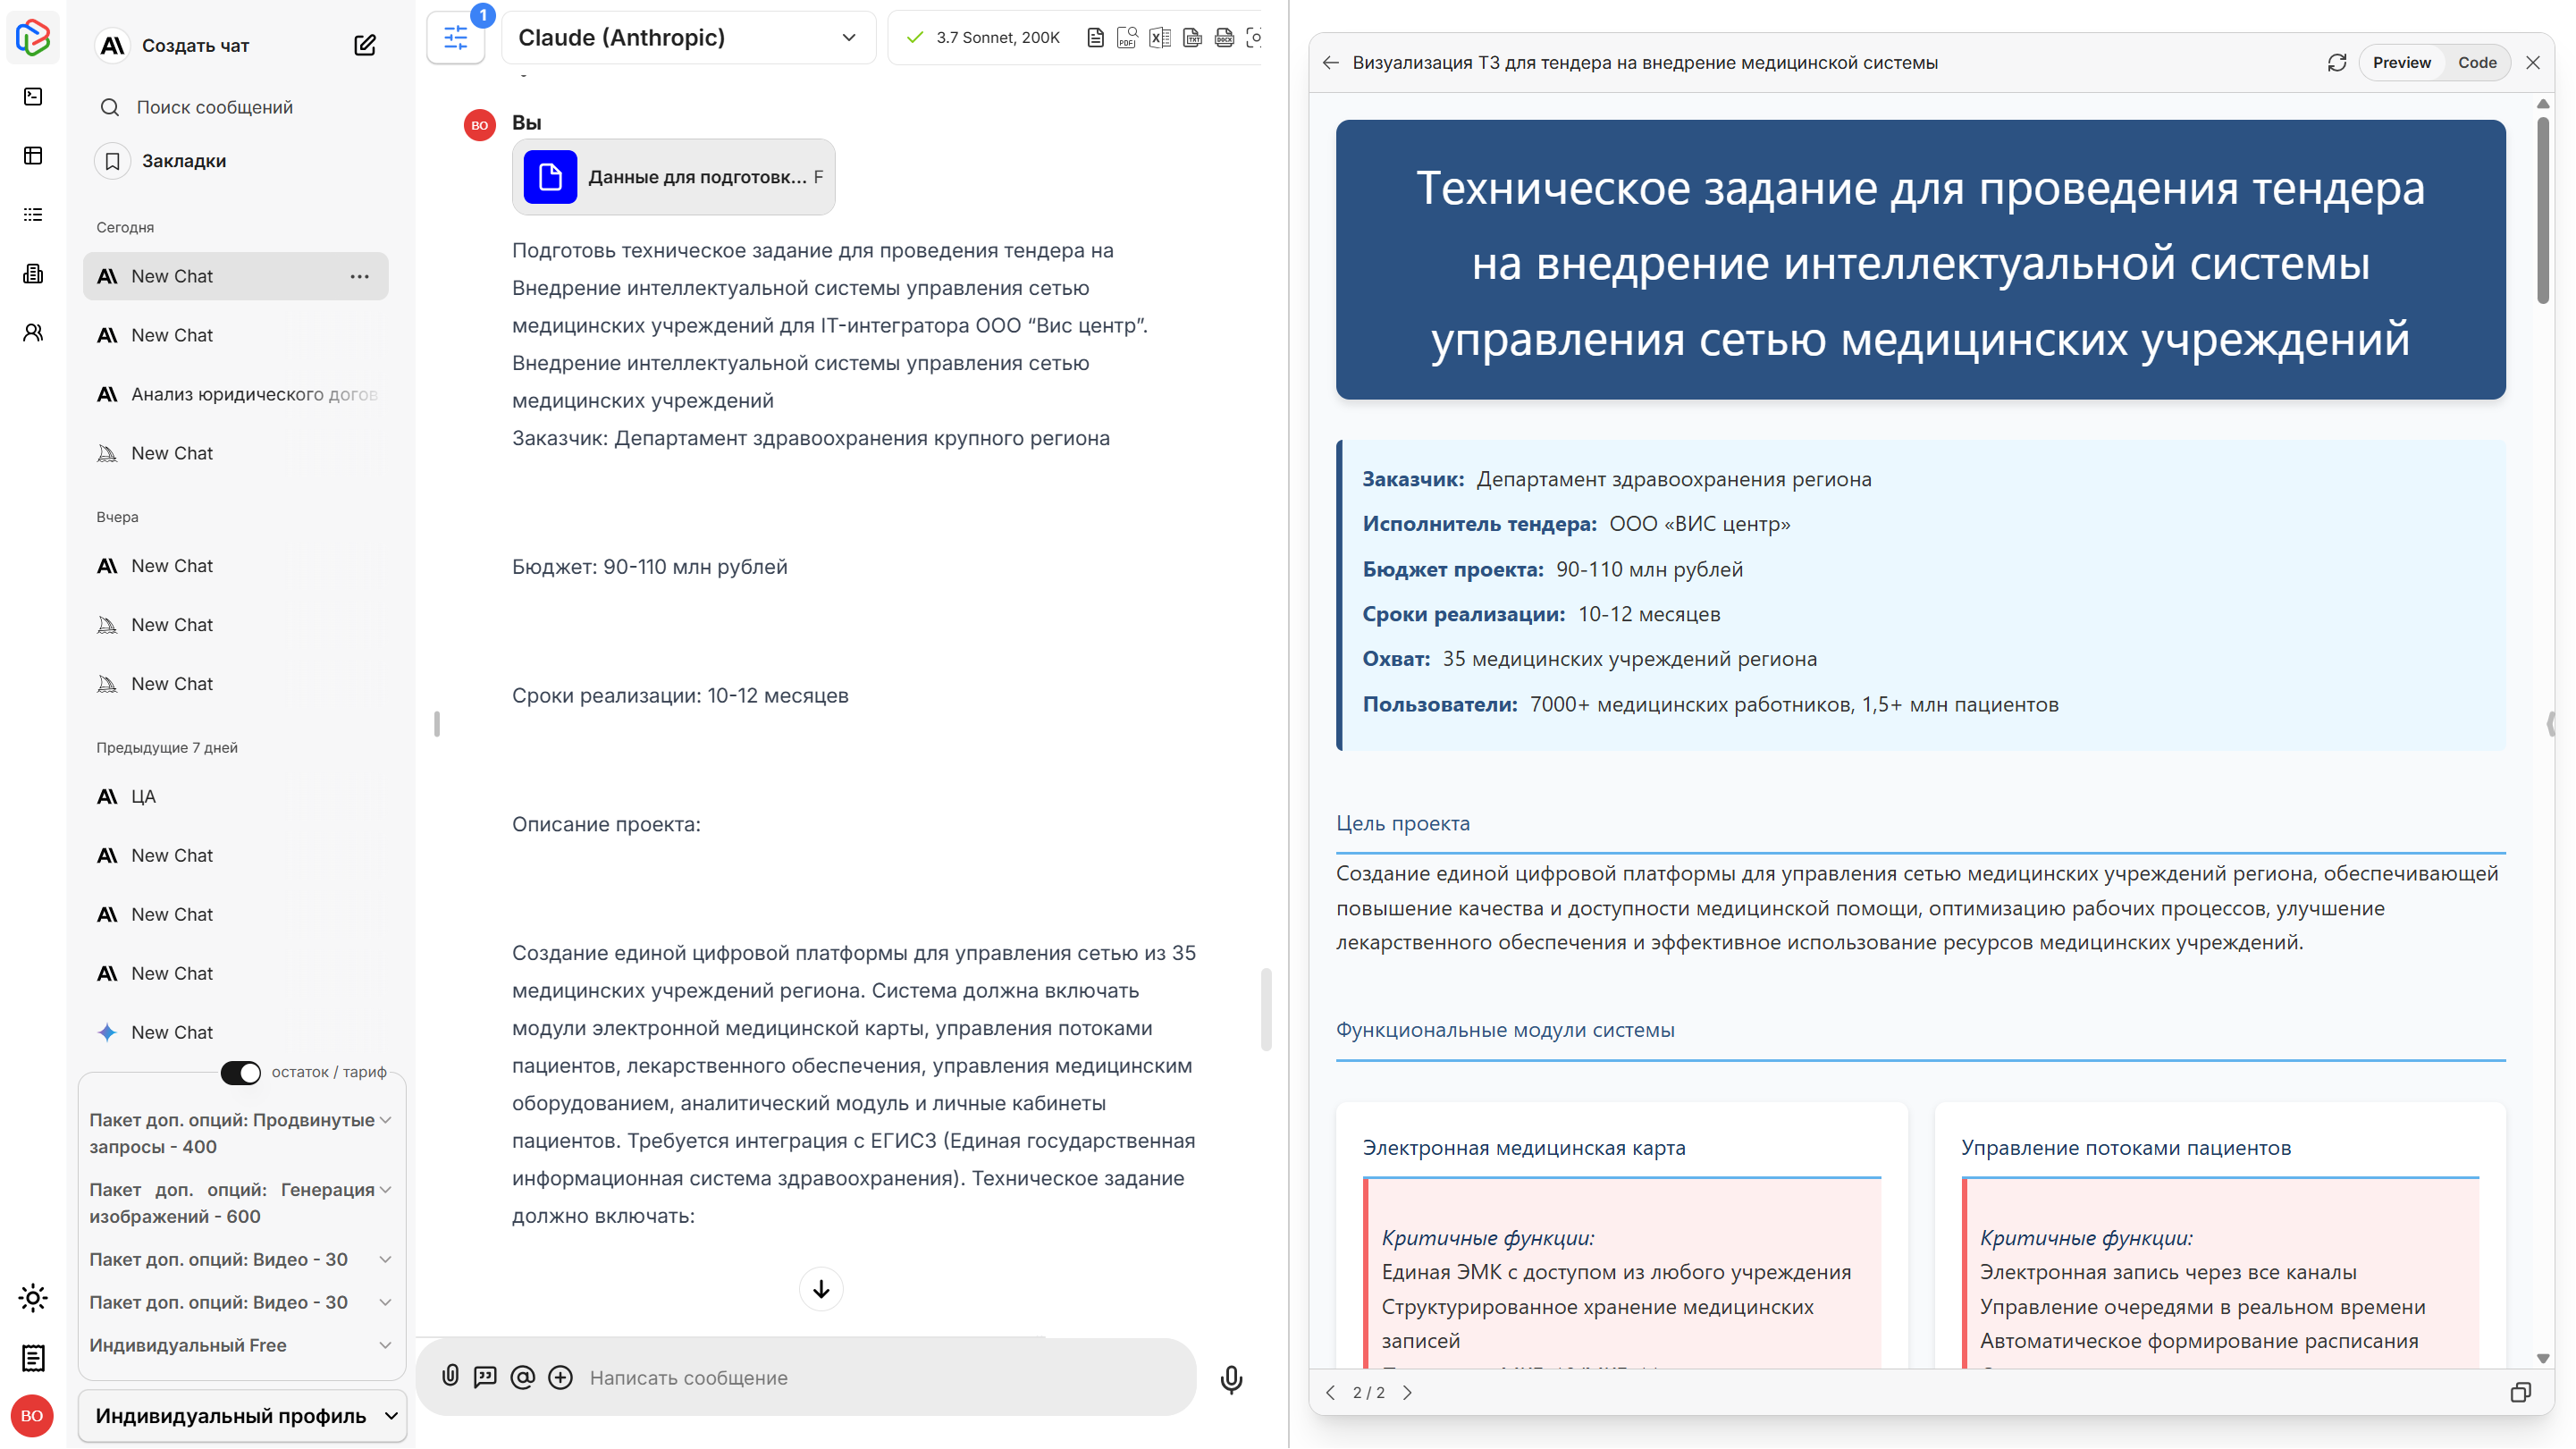
Task: Click the Поиск сообщений search field
Action: click(x=236, y=107)
